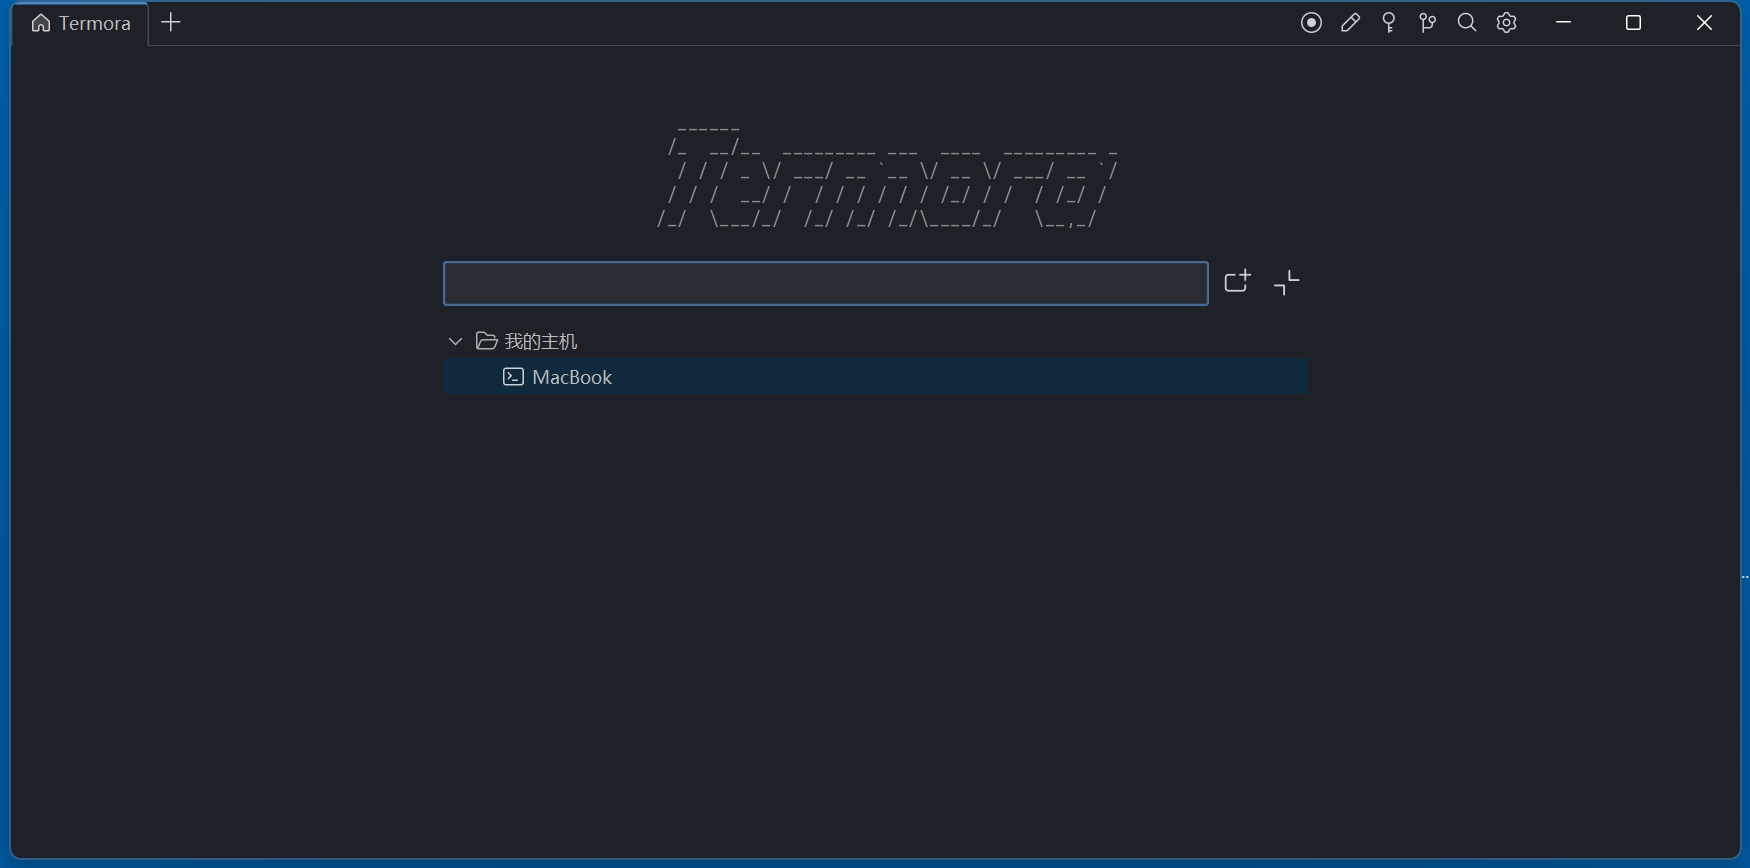Click the new host add icon
Screen dimensions: 1750x868
click(1237, 282)
